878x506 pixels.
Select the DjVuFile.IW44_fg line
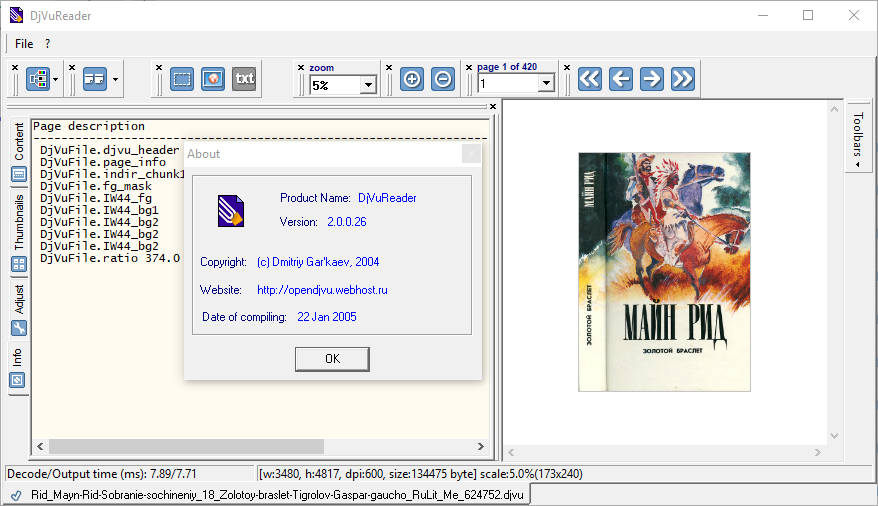[x=96, y=198]
